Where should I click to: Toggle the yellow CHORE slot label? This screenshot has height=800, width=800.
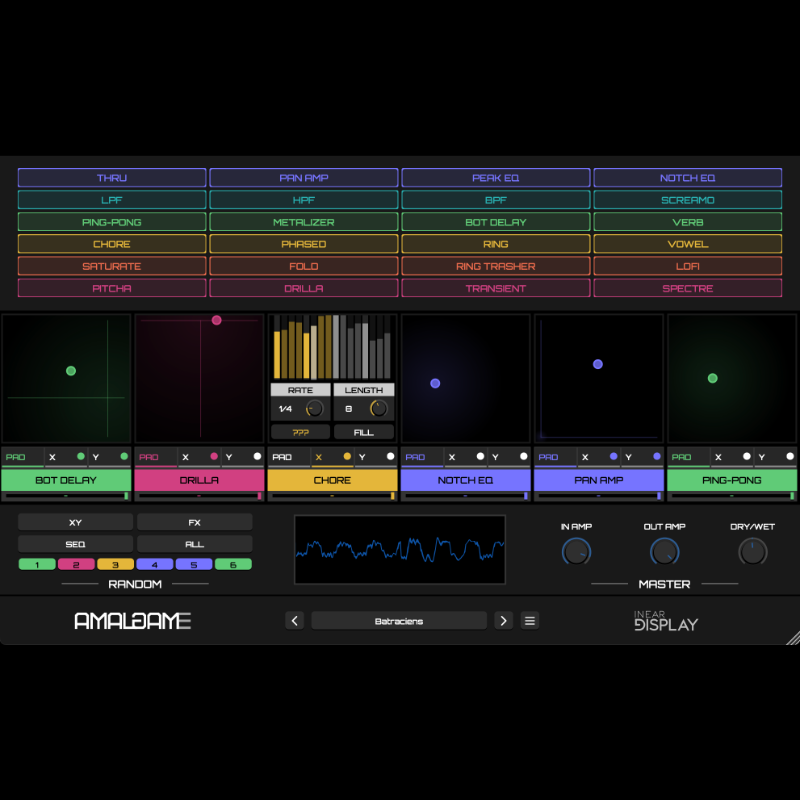coord(332,480)
